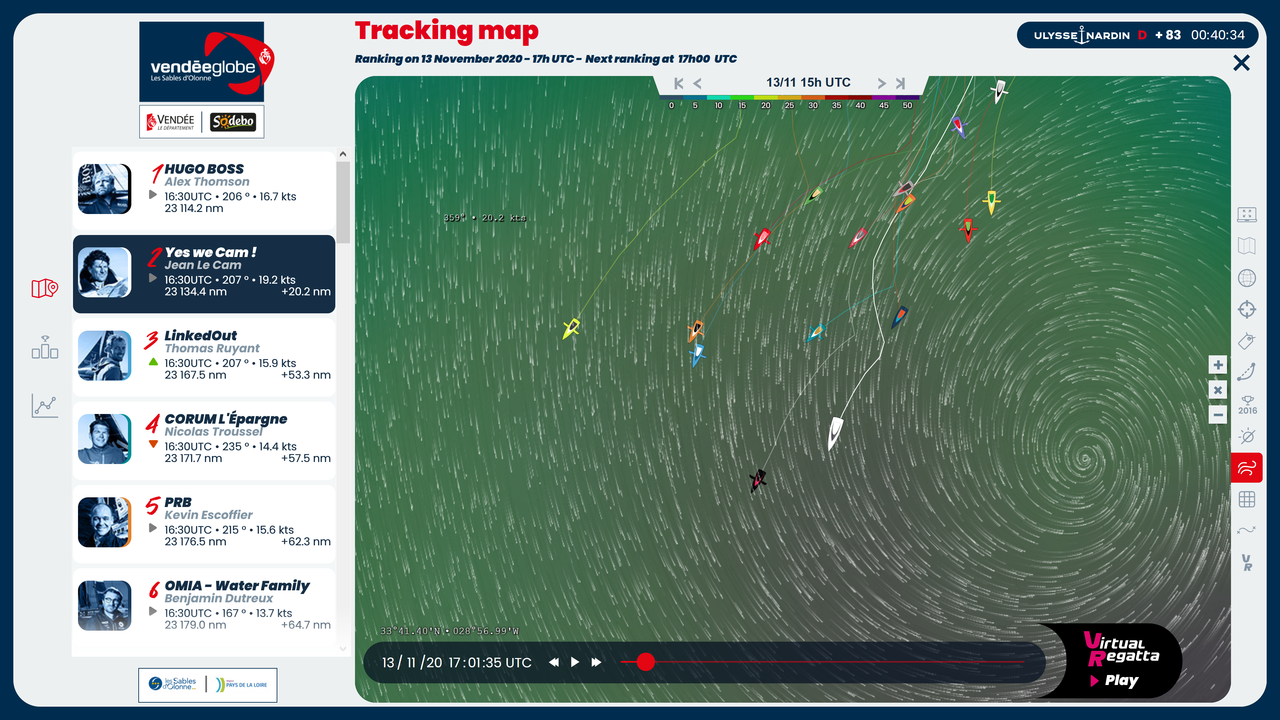
Task: Click the '23 114.2 nm' distance value
Action: [x=196, y=209]
